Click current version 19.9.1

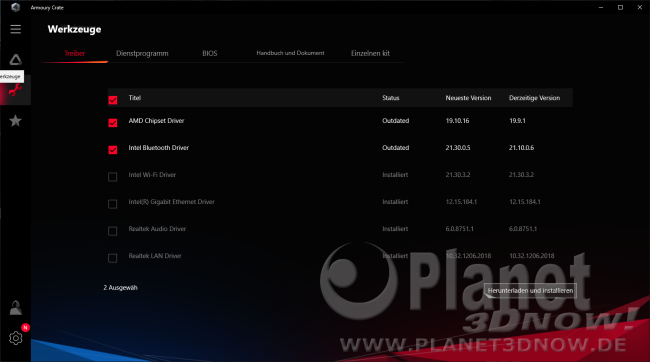click(x=517, y=121)
